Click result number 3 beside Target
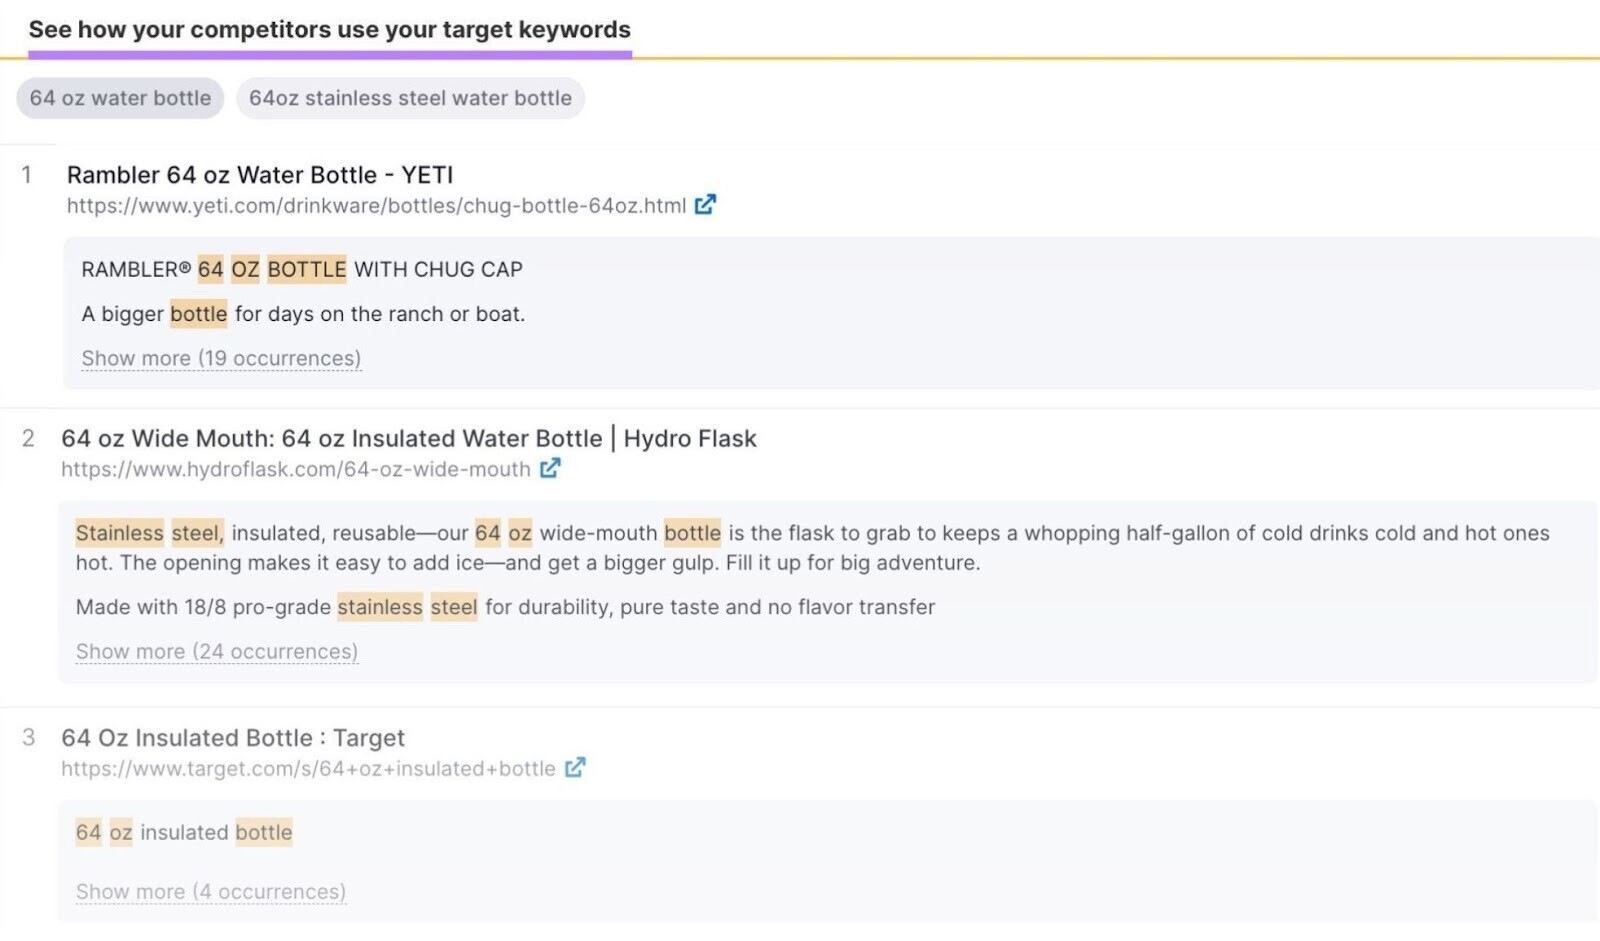Screen dimensions: 1600x941 [x=27, y=737]
